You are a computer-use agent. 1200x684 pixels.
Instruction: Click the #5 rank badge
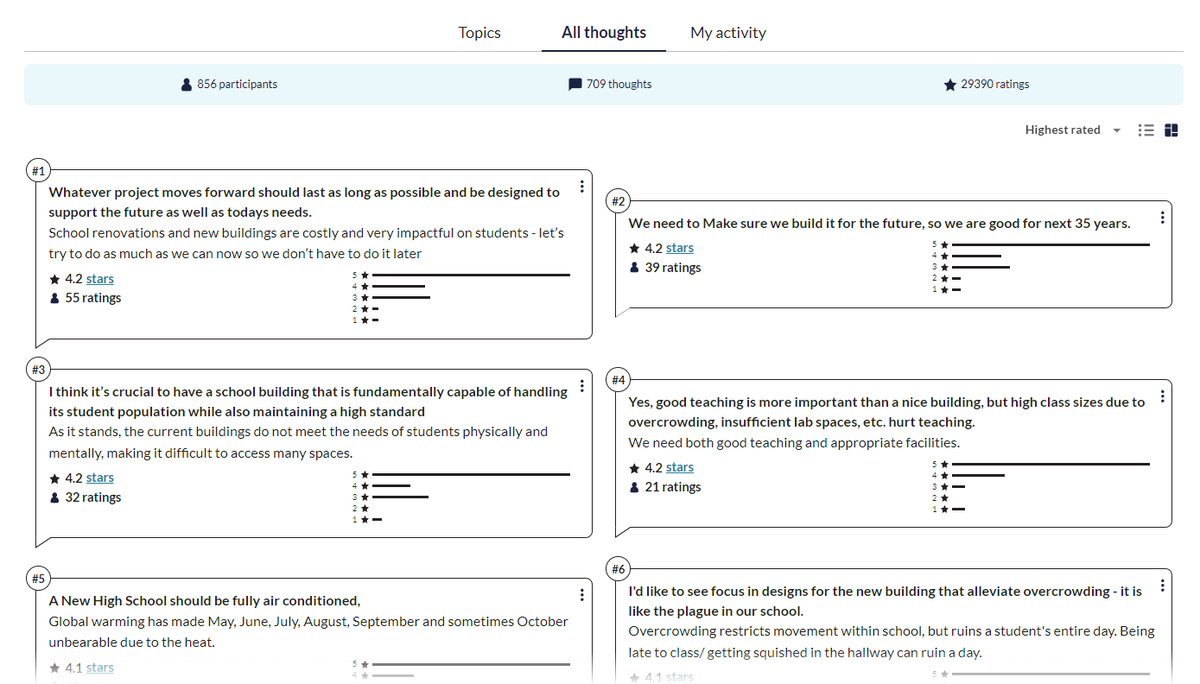click(38, 578)
